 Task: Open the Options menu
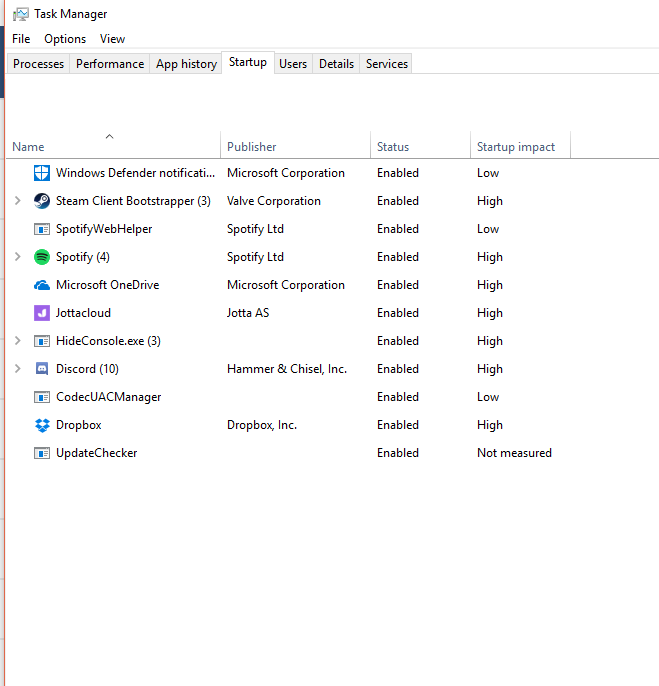tap(65, 39)
